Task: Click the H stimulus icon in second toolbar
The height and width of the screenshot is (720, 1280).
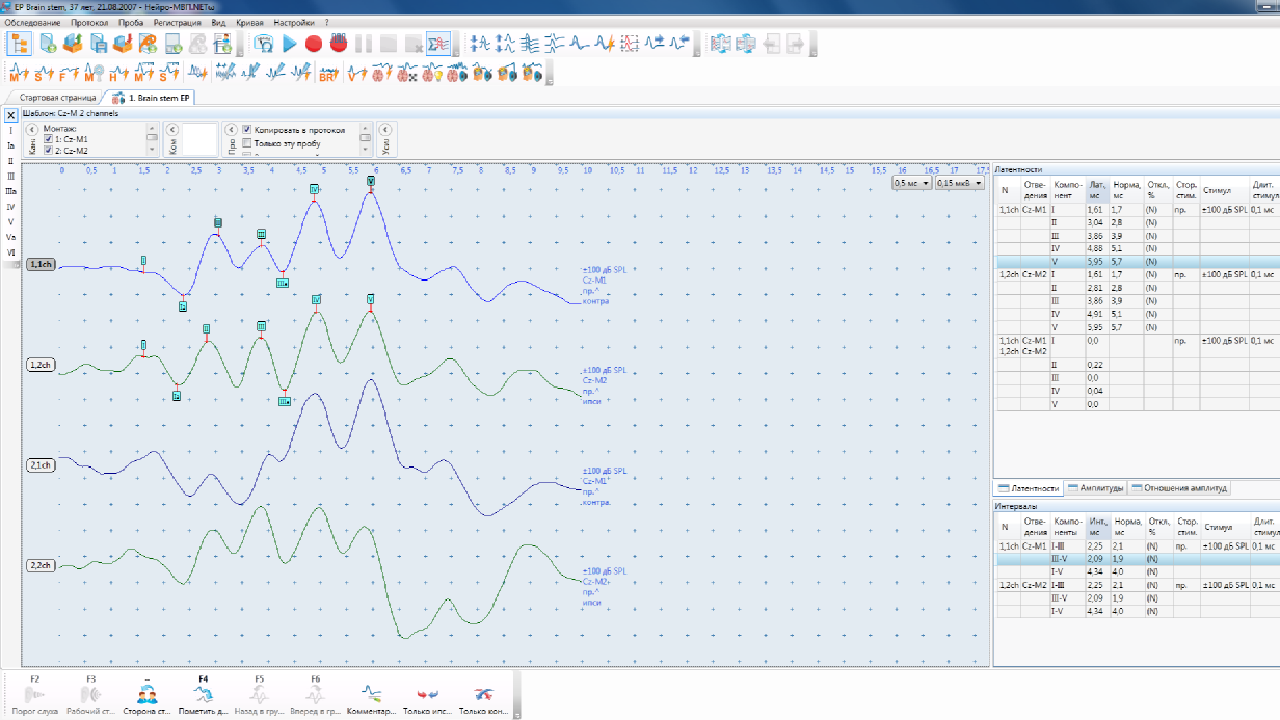Action: tap(118, 72)
